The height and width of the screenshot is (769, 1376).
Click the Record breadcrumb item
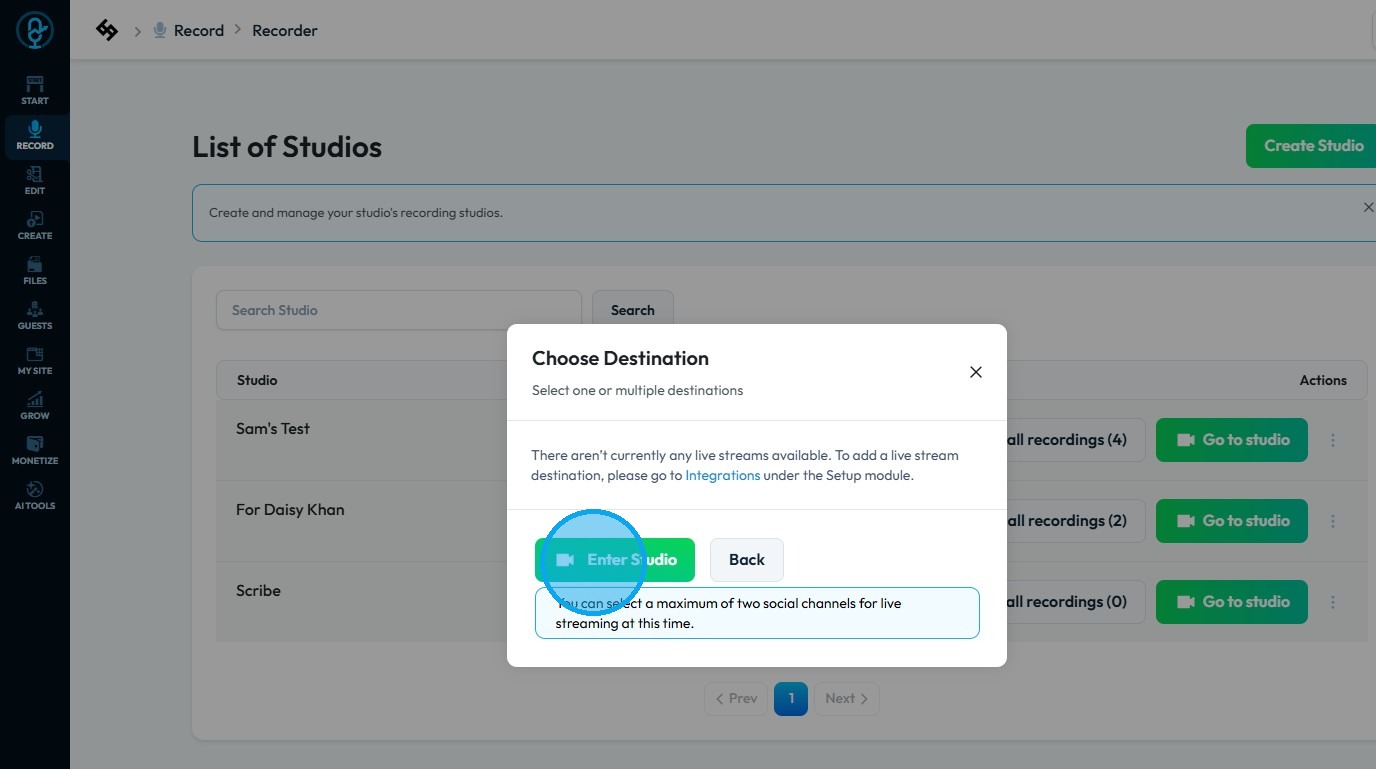pyautogui.click(x=198, y=31)
